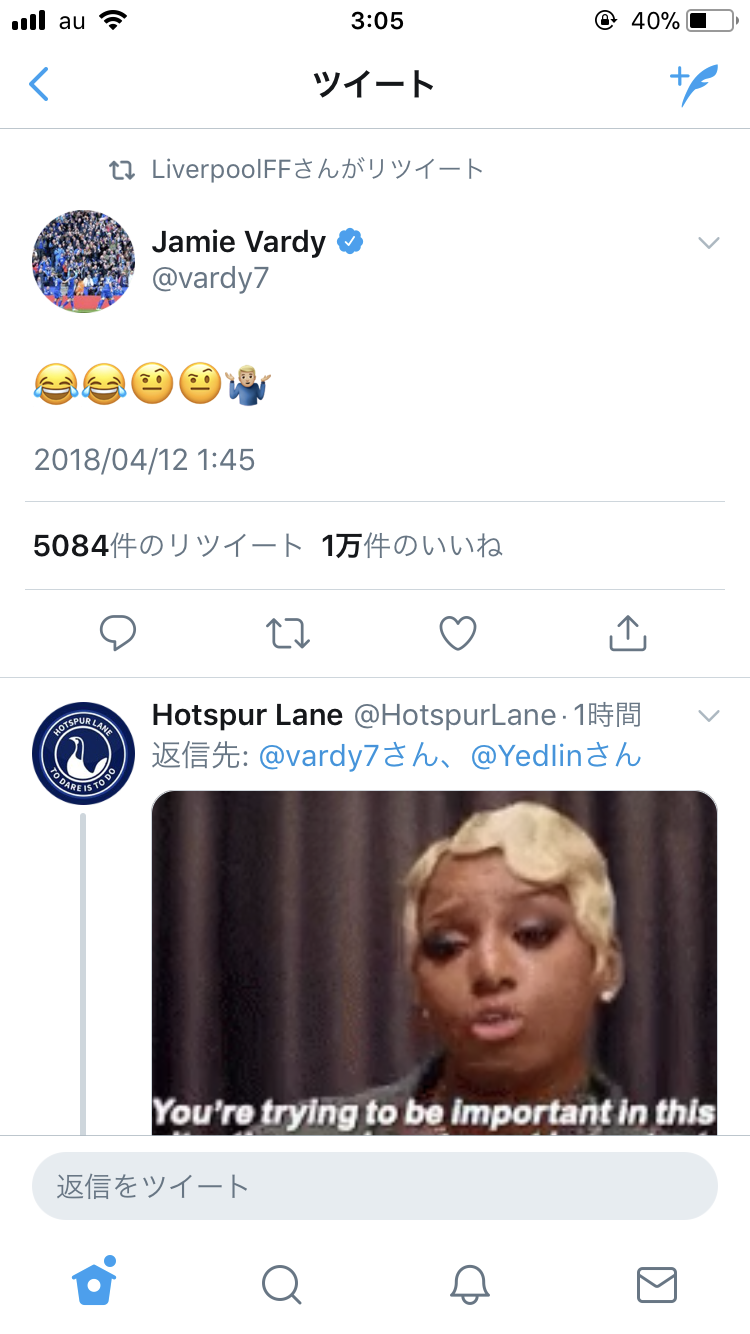Expand options chevron on Hotspur Lane reply

point(708,716)
